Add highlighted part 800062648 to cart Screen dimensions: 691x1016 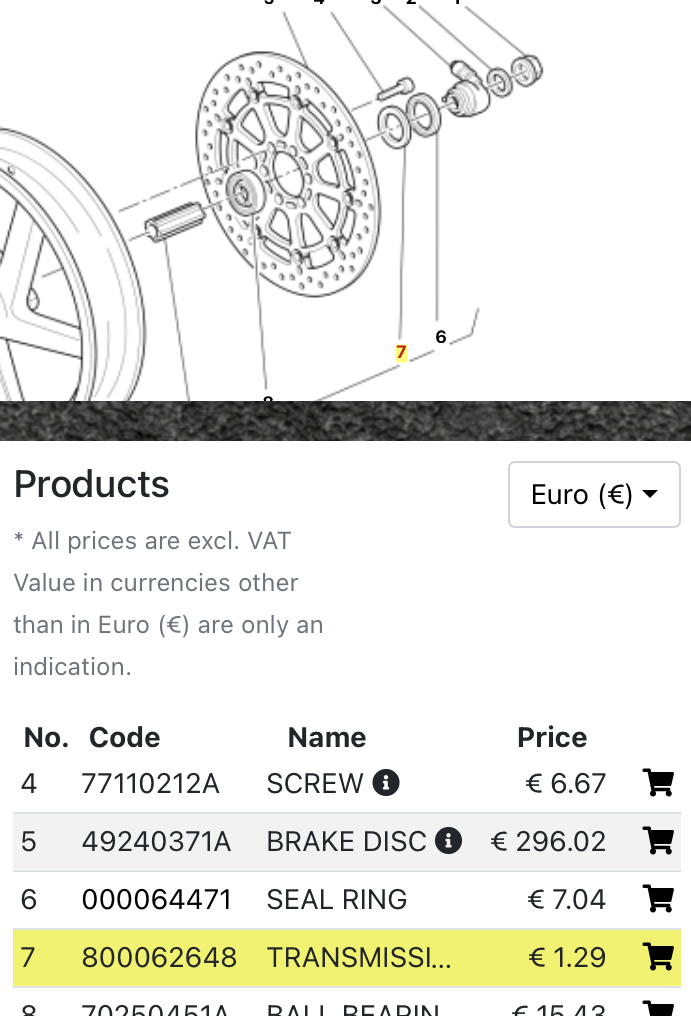[658, 957]
